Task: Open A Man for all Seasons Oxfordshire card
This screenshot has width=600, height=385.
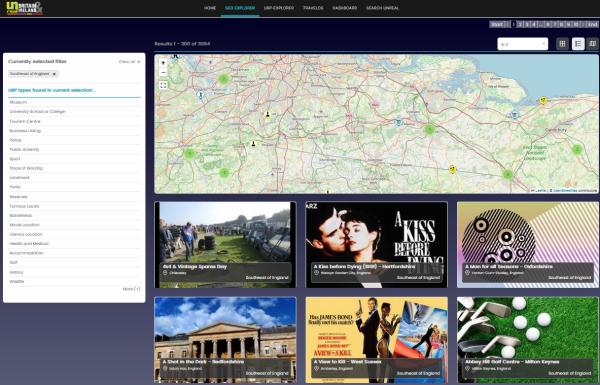Action: click(528, 245)
